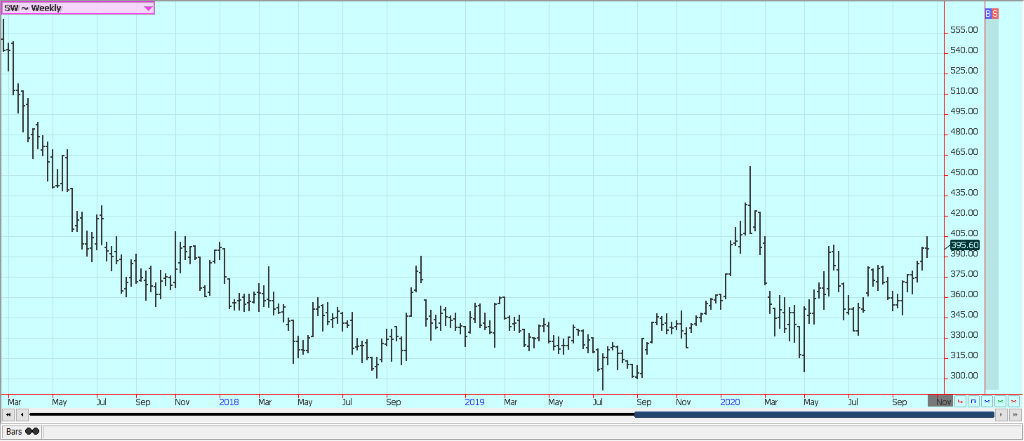Click the 2019 year label on the time axis
Viewport: 1024px width, 441px height.
click(x=475, y=402)
